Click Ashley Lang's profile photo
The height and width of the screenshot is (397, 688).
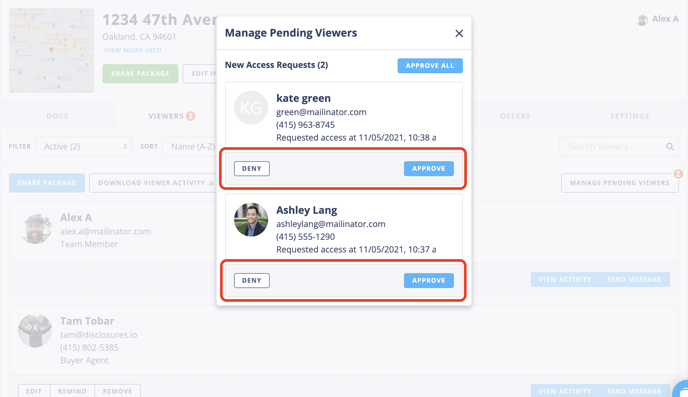(251, 219)
